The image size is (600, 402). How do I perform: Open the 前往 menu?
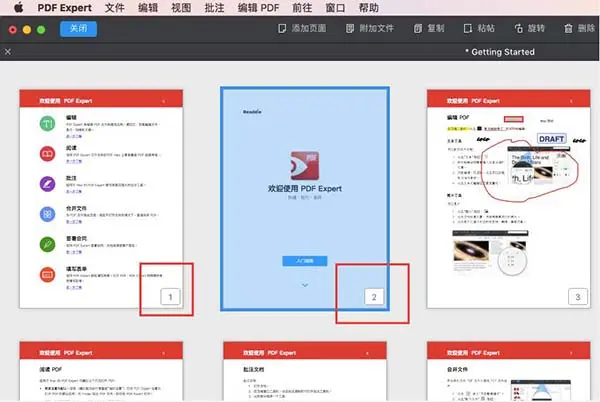pos(302,8)
